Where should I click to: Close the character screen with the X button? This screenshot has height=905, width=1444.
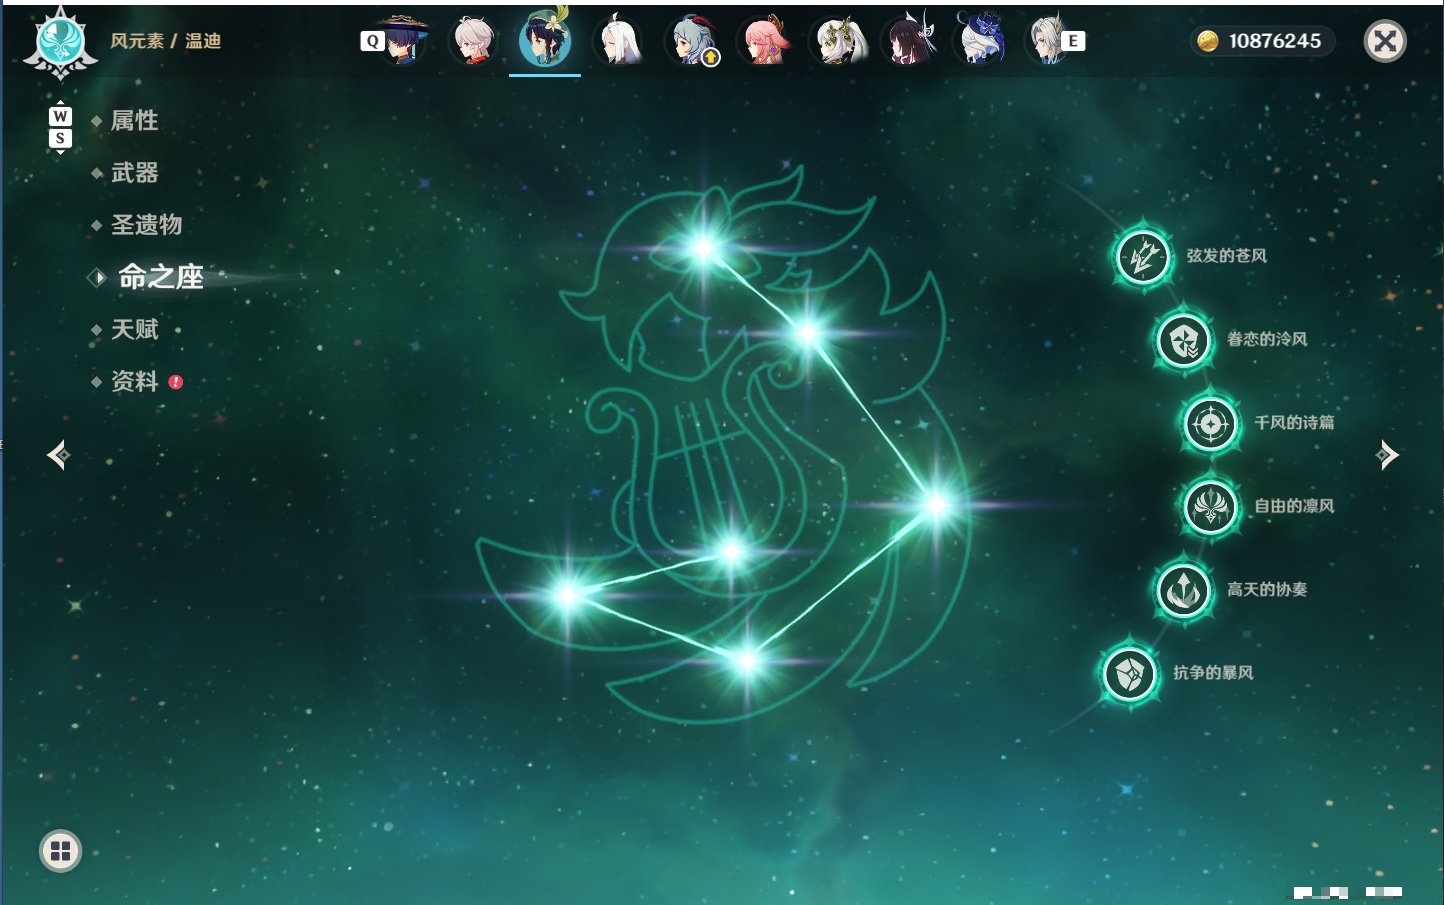pyautogui.click(x=1385, y=41)
